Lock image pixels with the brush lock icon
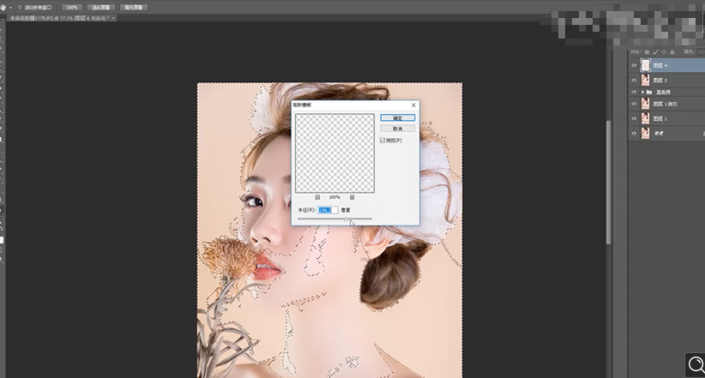705x378 pixels. 656,52
